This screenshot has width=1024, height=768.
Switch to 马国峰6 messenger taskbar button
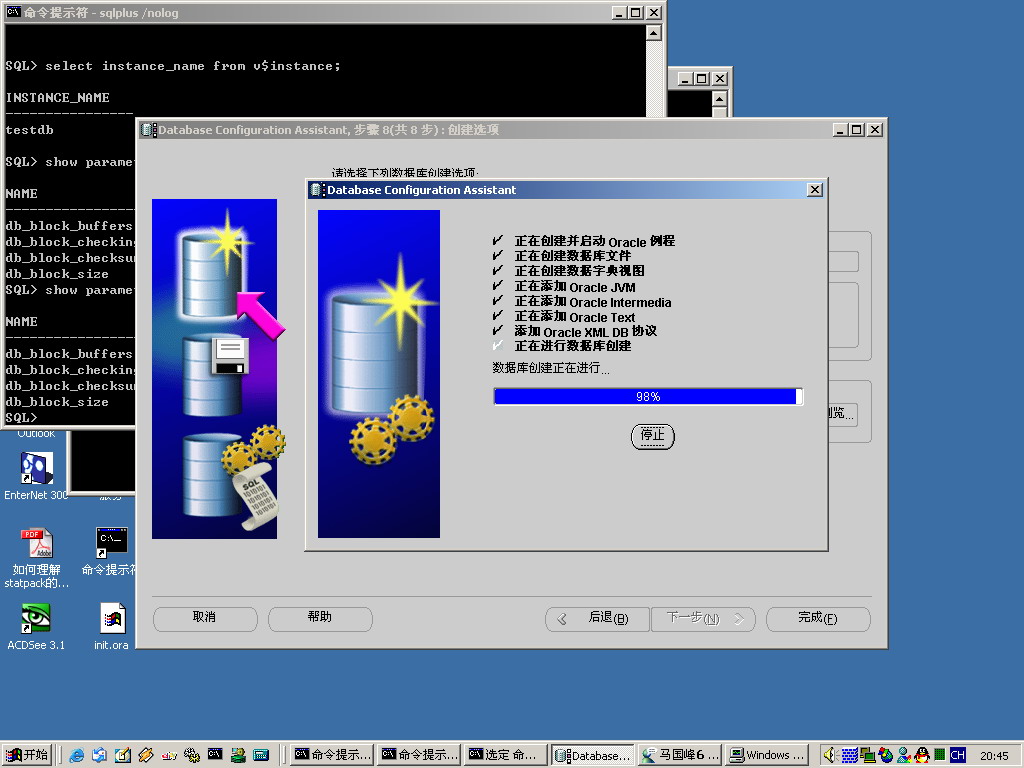coord(680,755)
